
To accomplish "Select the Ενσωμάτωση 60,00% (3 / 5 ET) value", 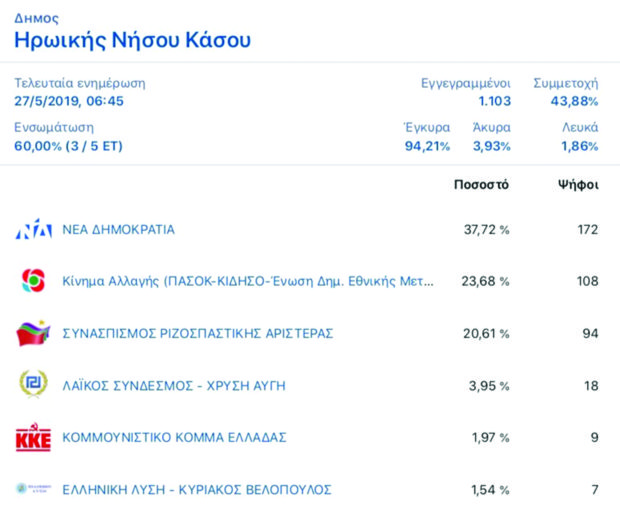I will click(68, 146).
